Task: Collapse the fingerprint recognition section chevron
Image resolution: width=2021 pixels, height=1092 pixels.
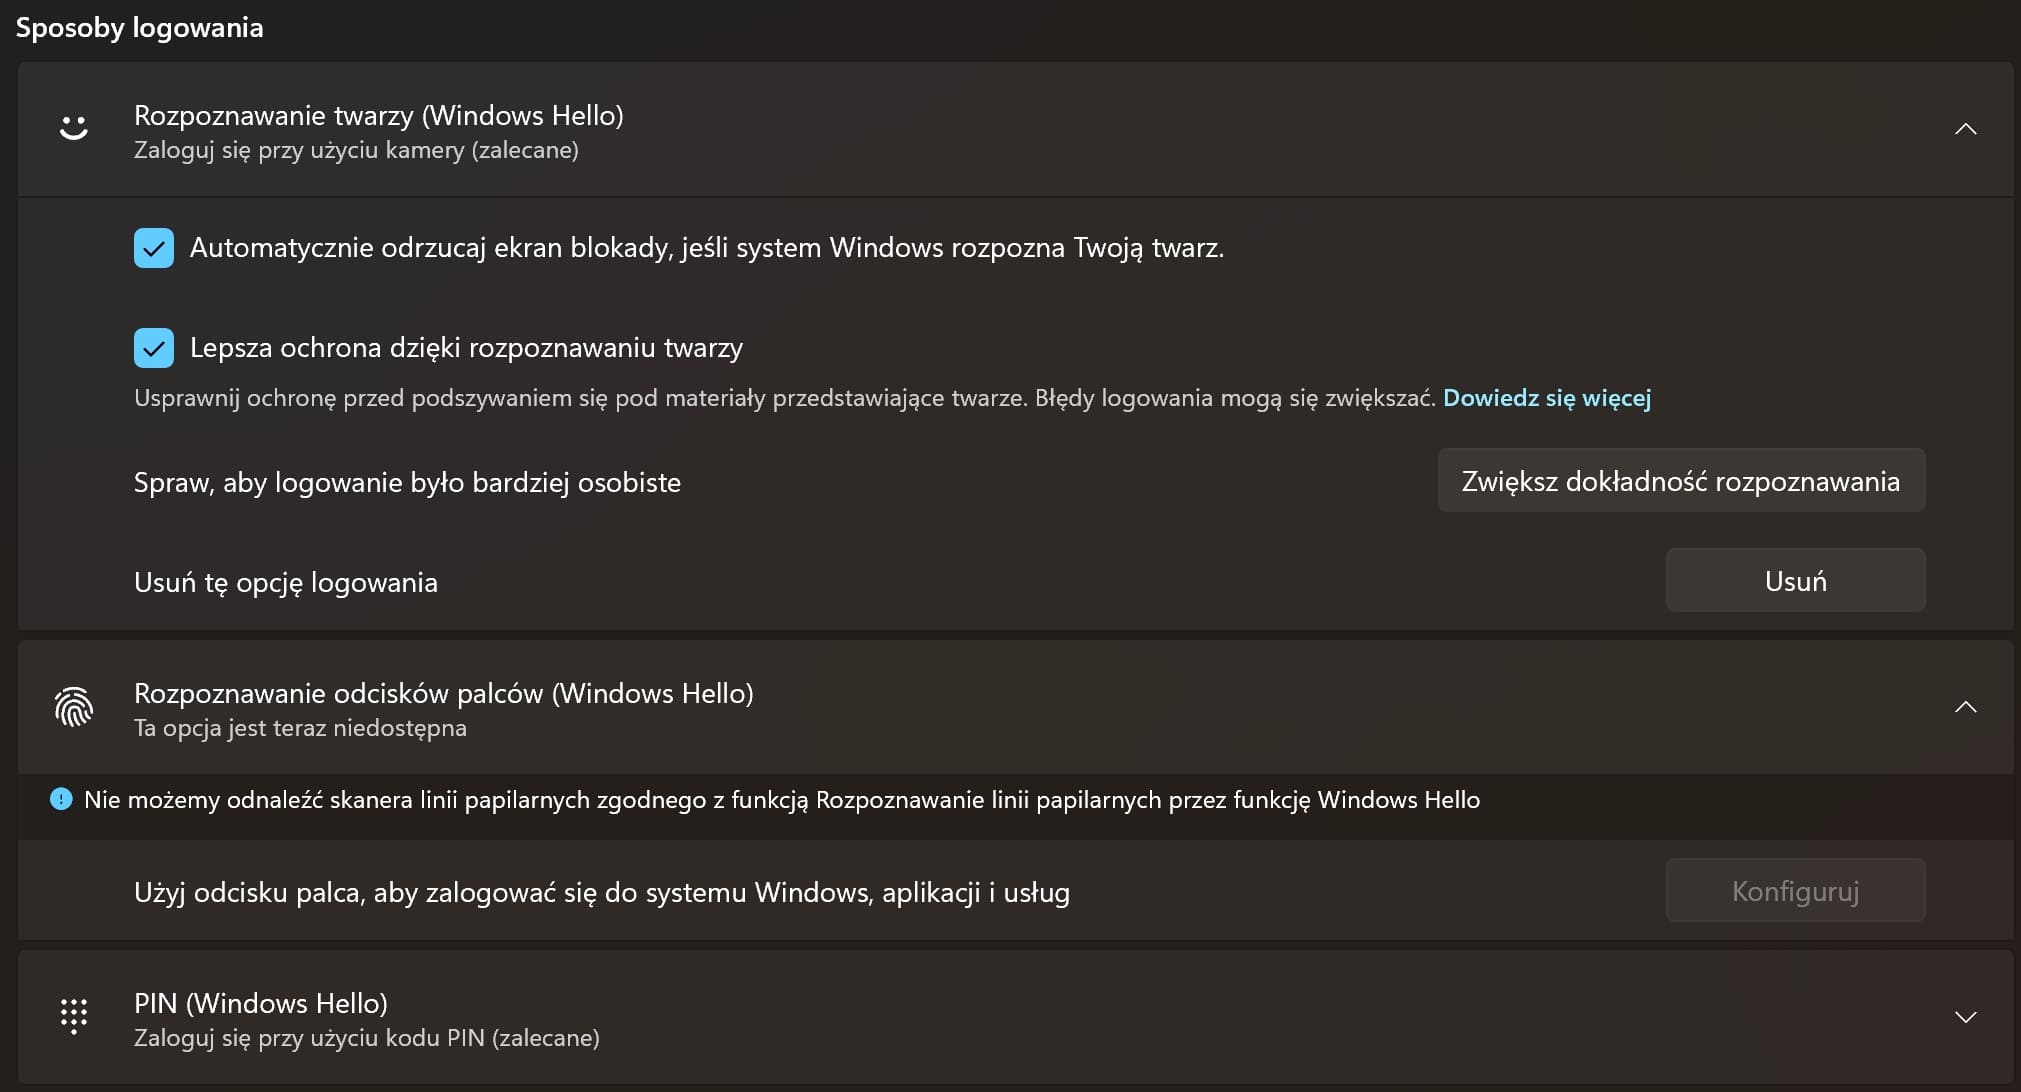Action: click(x=1965, y=707)
